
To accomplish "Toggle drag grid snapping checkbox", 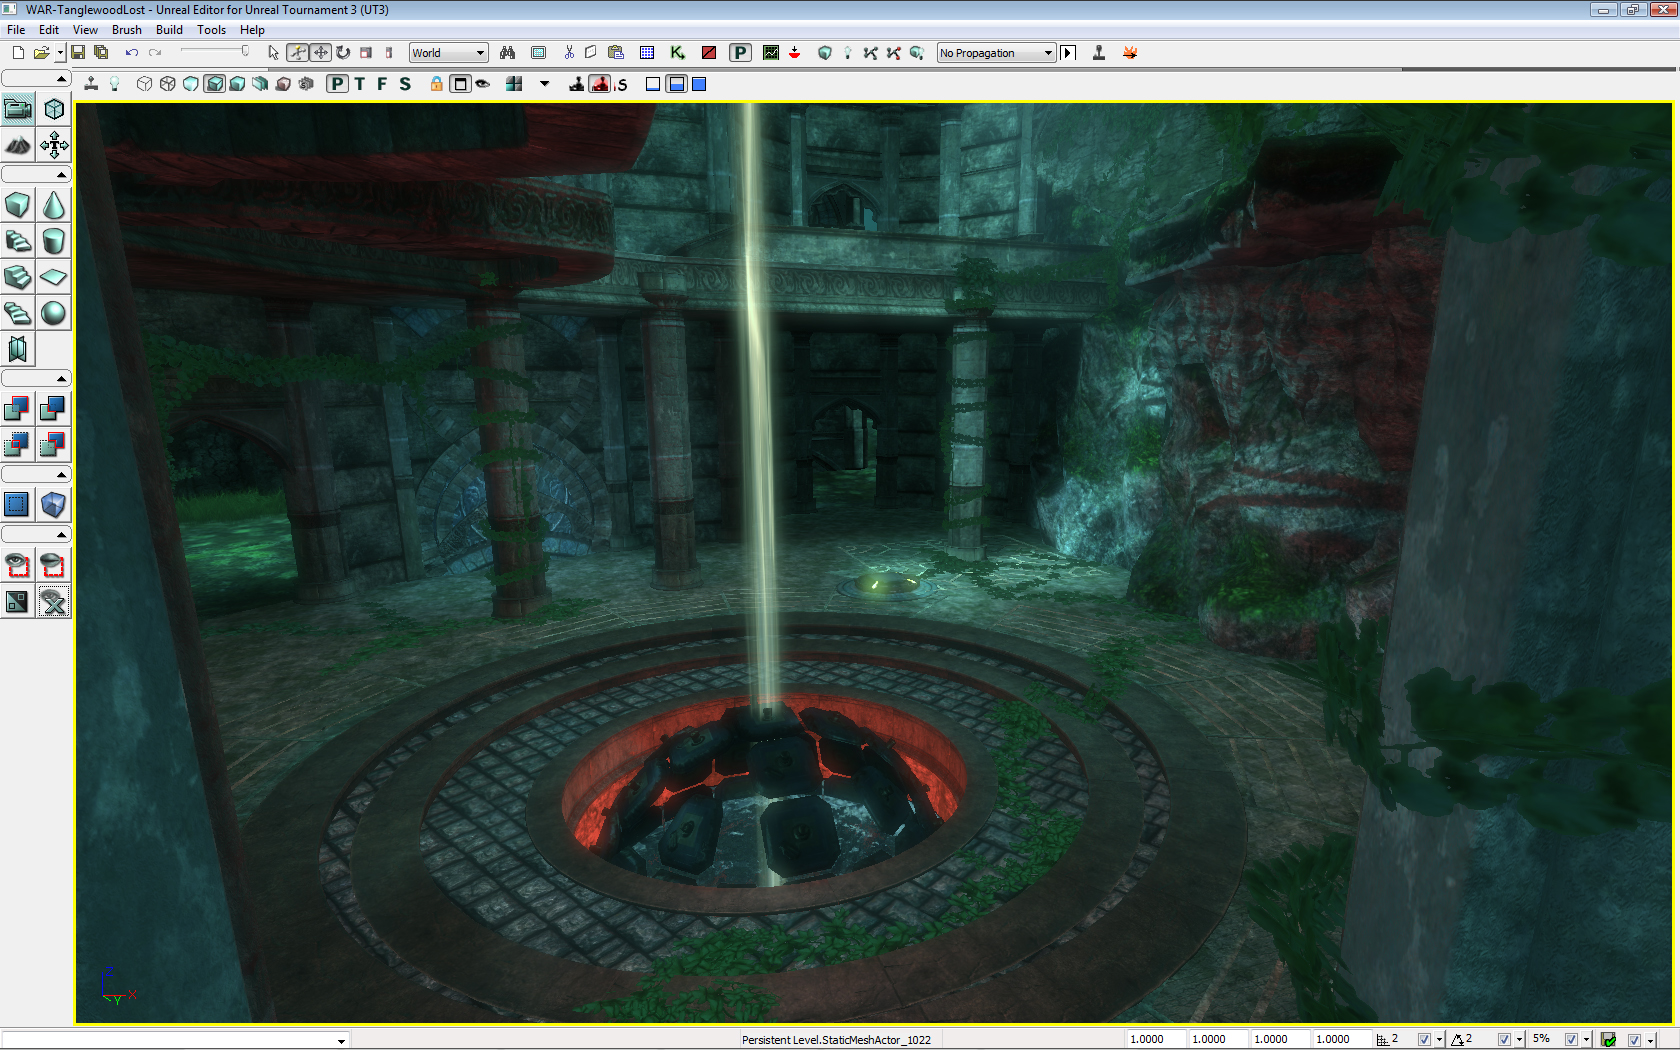I will tap(1424, 1040).
